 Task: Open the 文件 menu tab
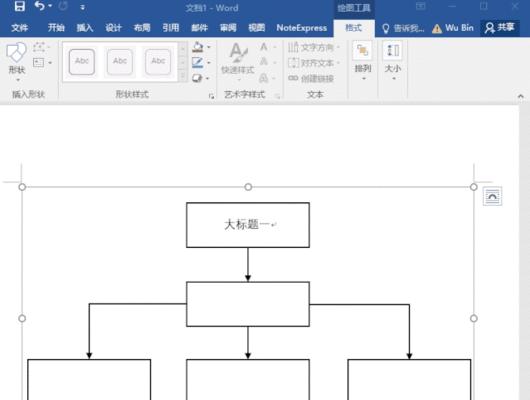pyautogui.click(x=19, y=28)
